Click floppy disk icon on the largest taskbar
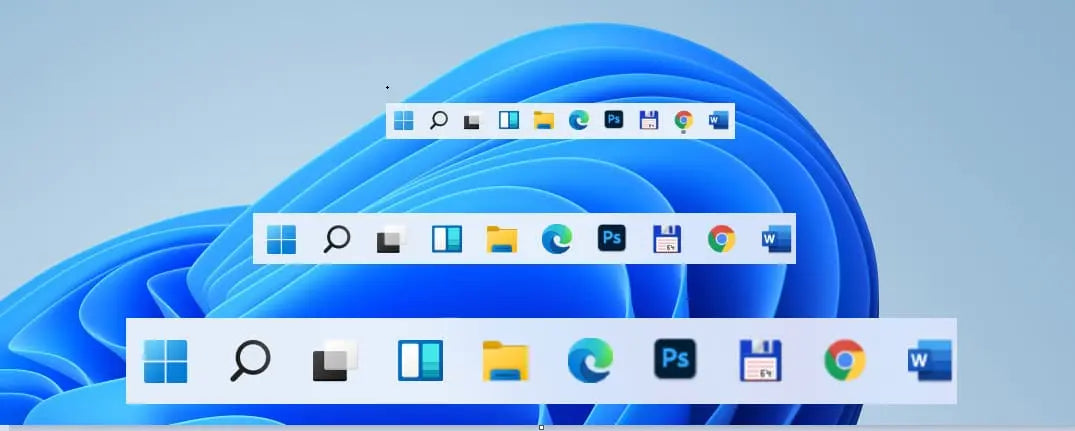The width and height of the screenshot is (1075, 431). click(760, 361)
